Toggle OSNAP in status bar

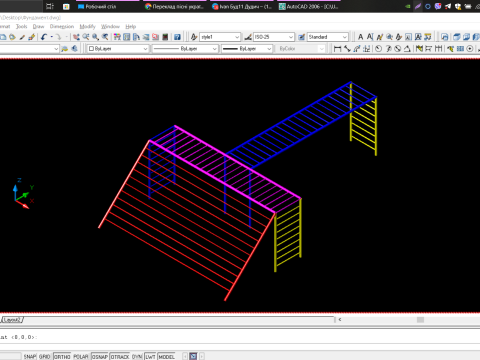pos(100,357)
